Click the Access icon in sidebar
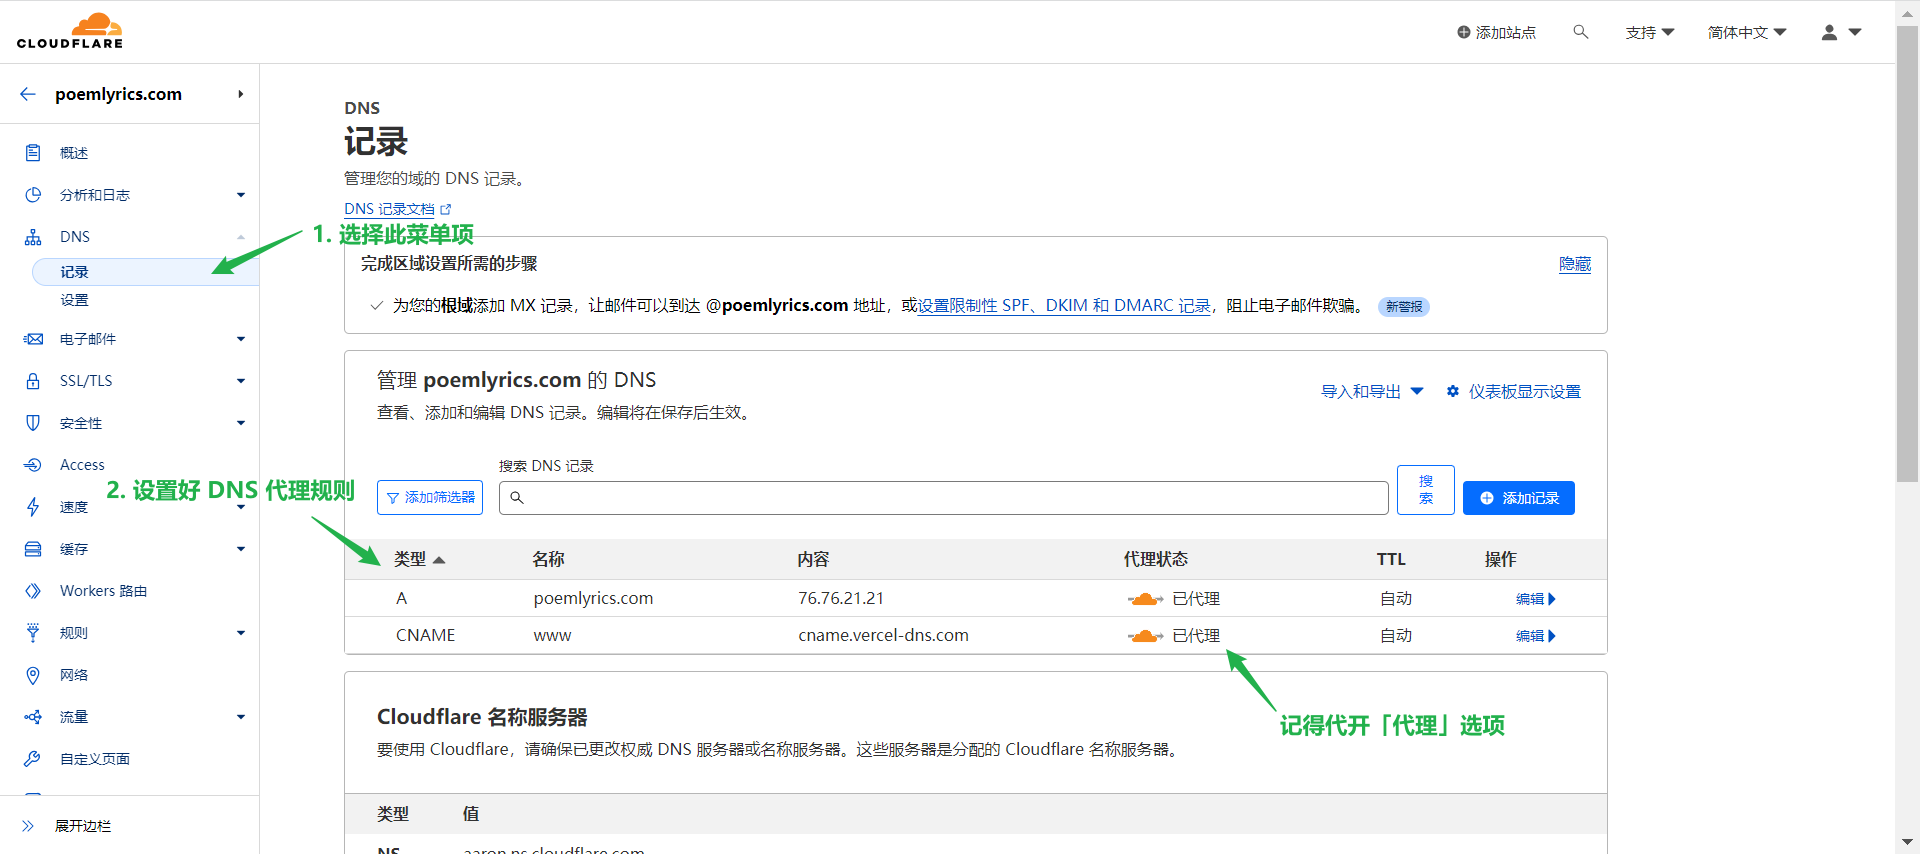 (33, 465)
